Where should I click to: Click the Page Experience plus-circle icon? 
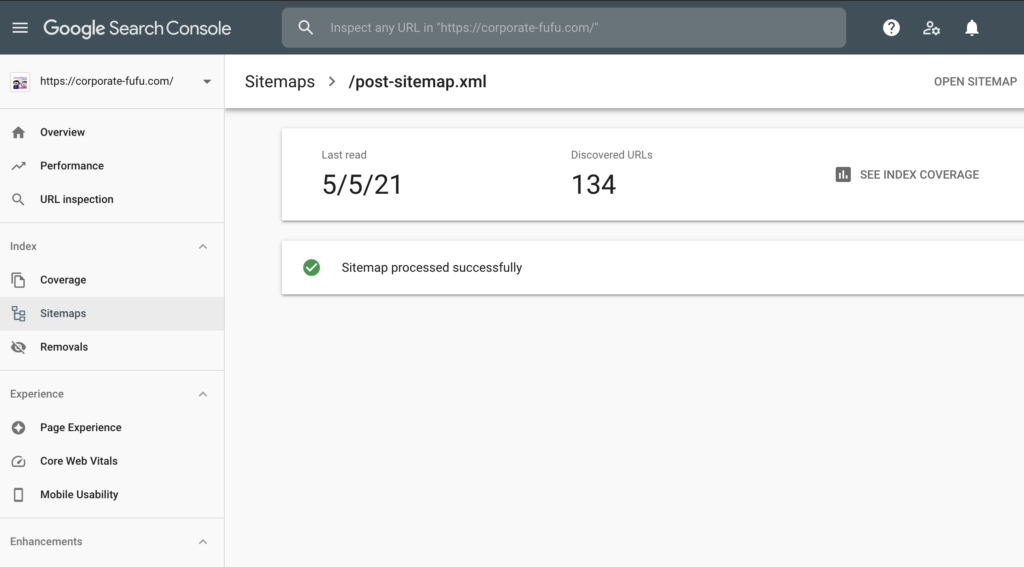[18, 428]
